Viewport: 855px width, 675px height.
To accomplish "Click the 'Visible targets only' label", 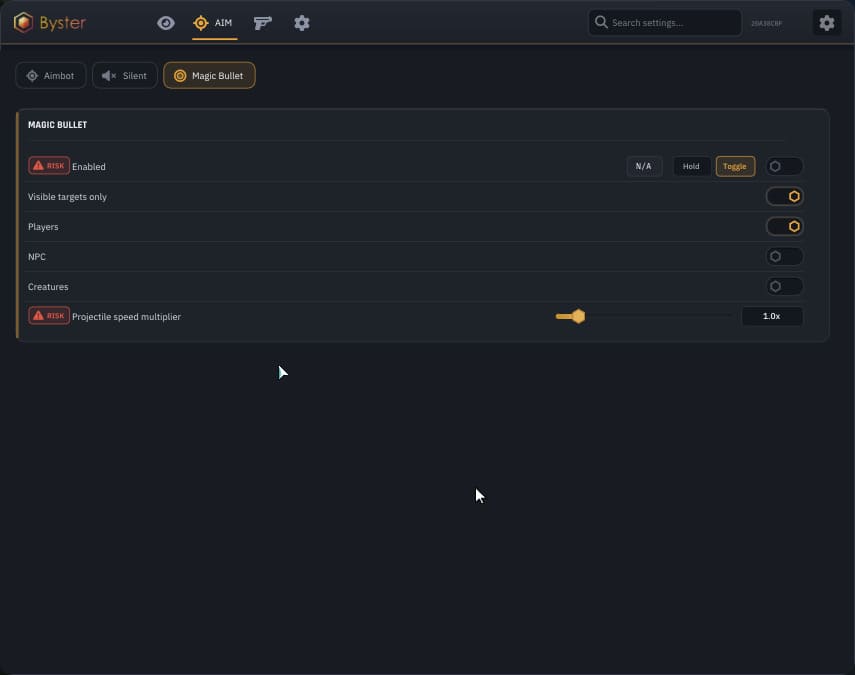I will [67, 197].
